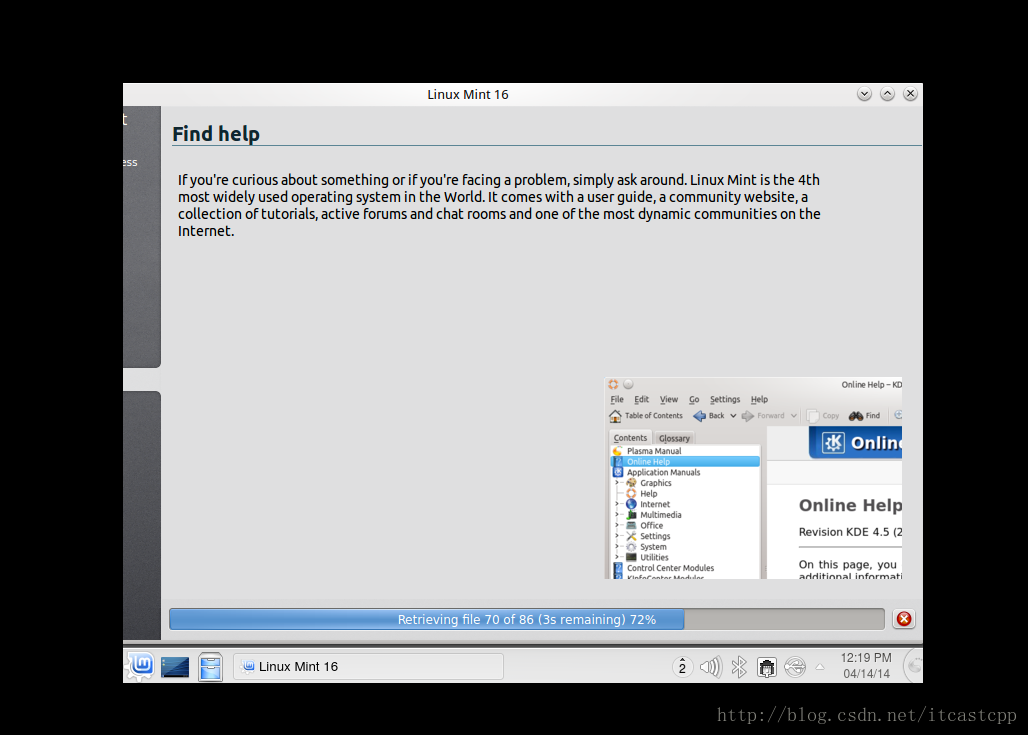Select the Linux Mint 16 taskbar window button
This screenshot has width=1028, height=735.
pyautogui.click(x=368, y=667)
